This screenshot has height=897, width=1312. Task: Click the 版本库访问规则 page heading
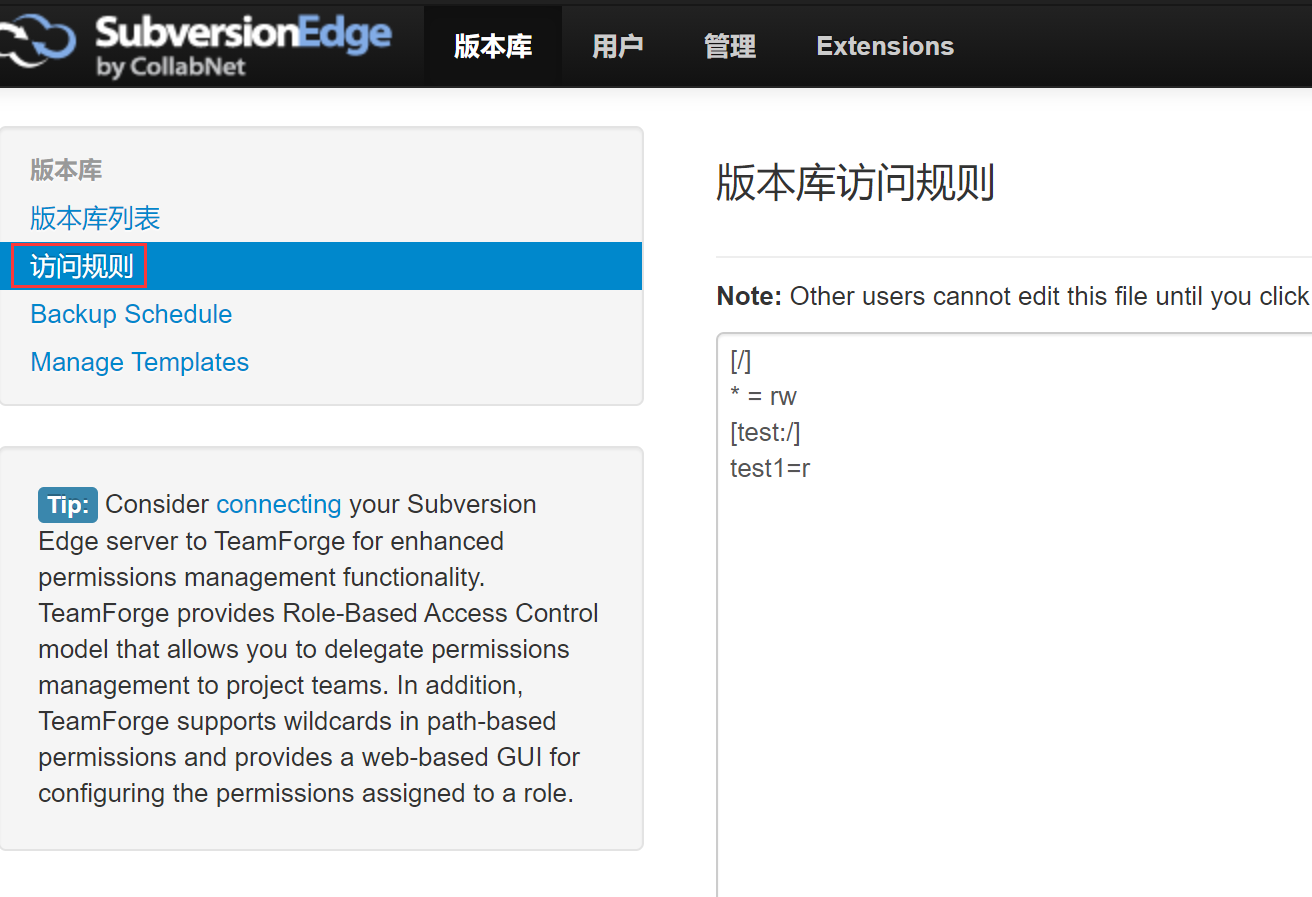(x=855, y=184)
